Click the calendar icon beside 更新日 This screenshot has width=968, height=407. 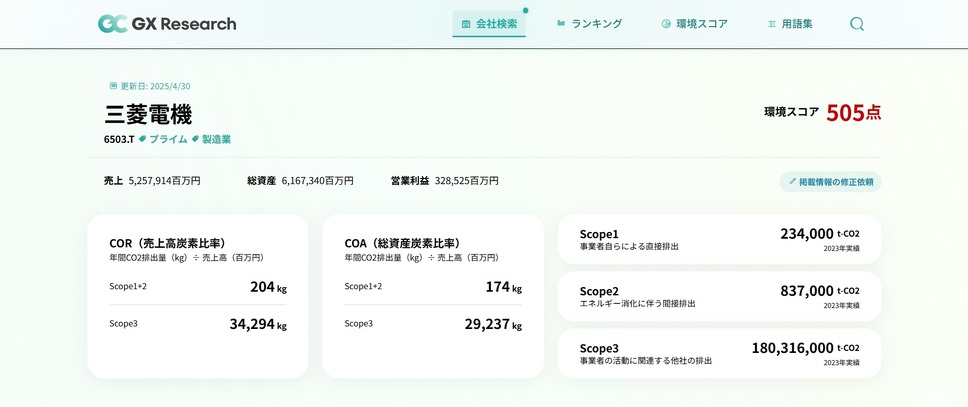[113, 86]
